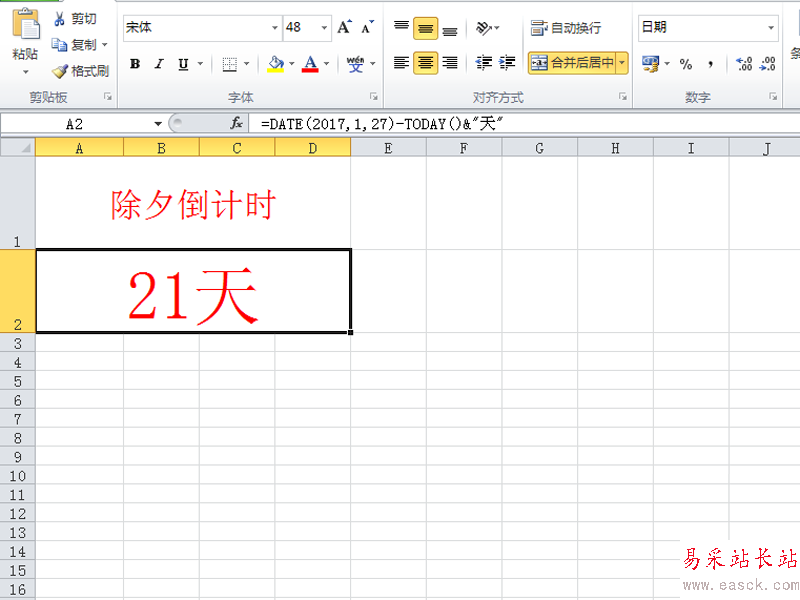Decrease font size with the small A icon

click(367, 27)
